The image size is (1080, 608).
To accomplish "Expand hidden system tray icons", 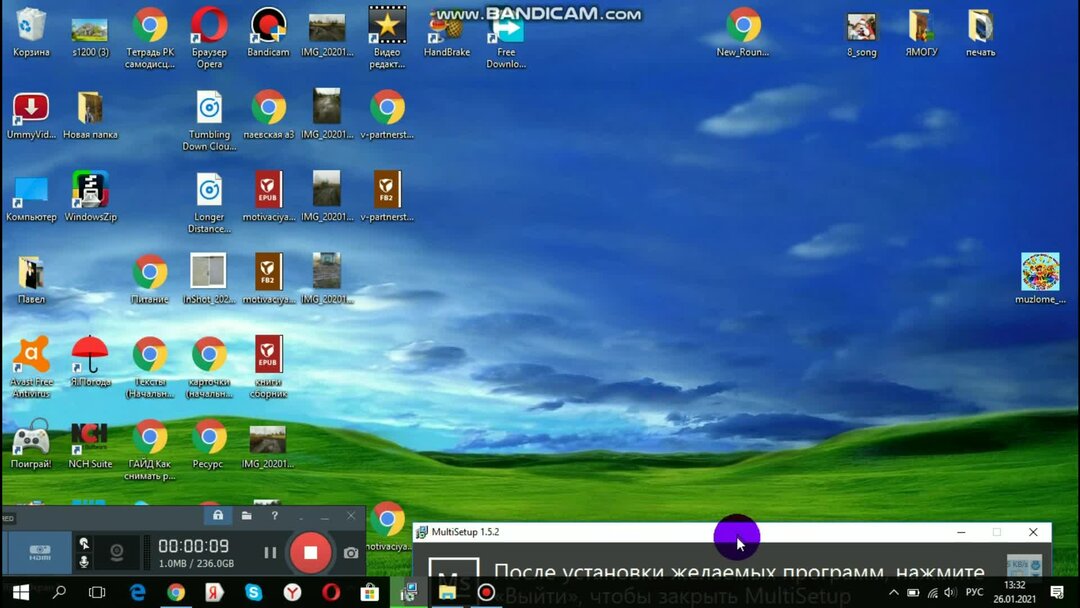I will click(x=893, y=592).
